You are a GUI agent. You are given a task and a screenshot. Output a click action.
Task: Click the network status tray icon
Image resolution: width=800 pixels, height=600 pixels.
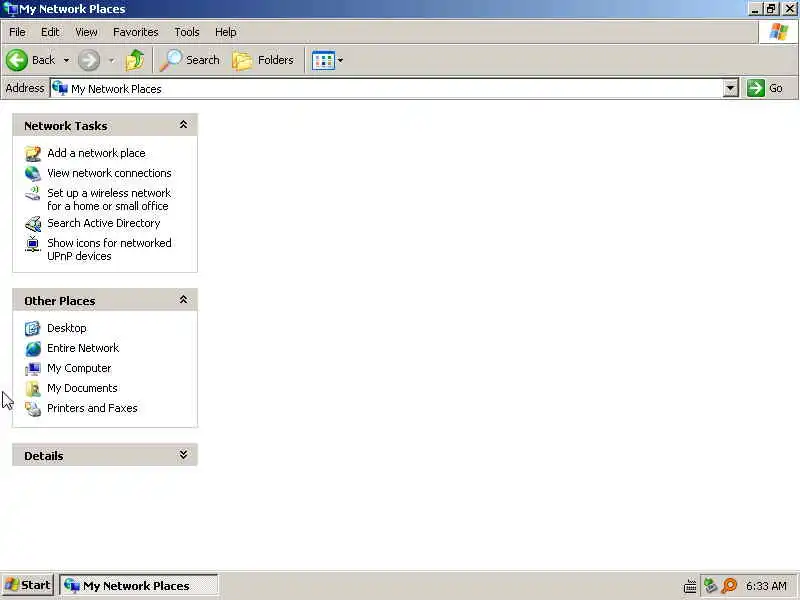710,585
